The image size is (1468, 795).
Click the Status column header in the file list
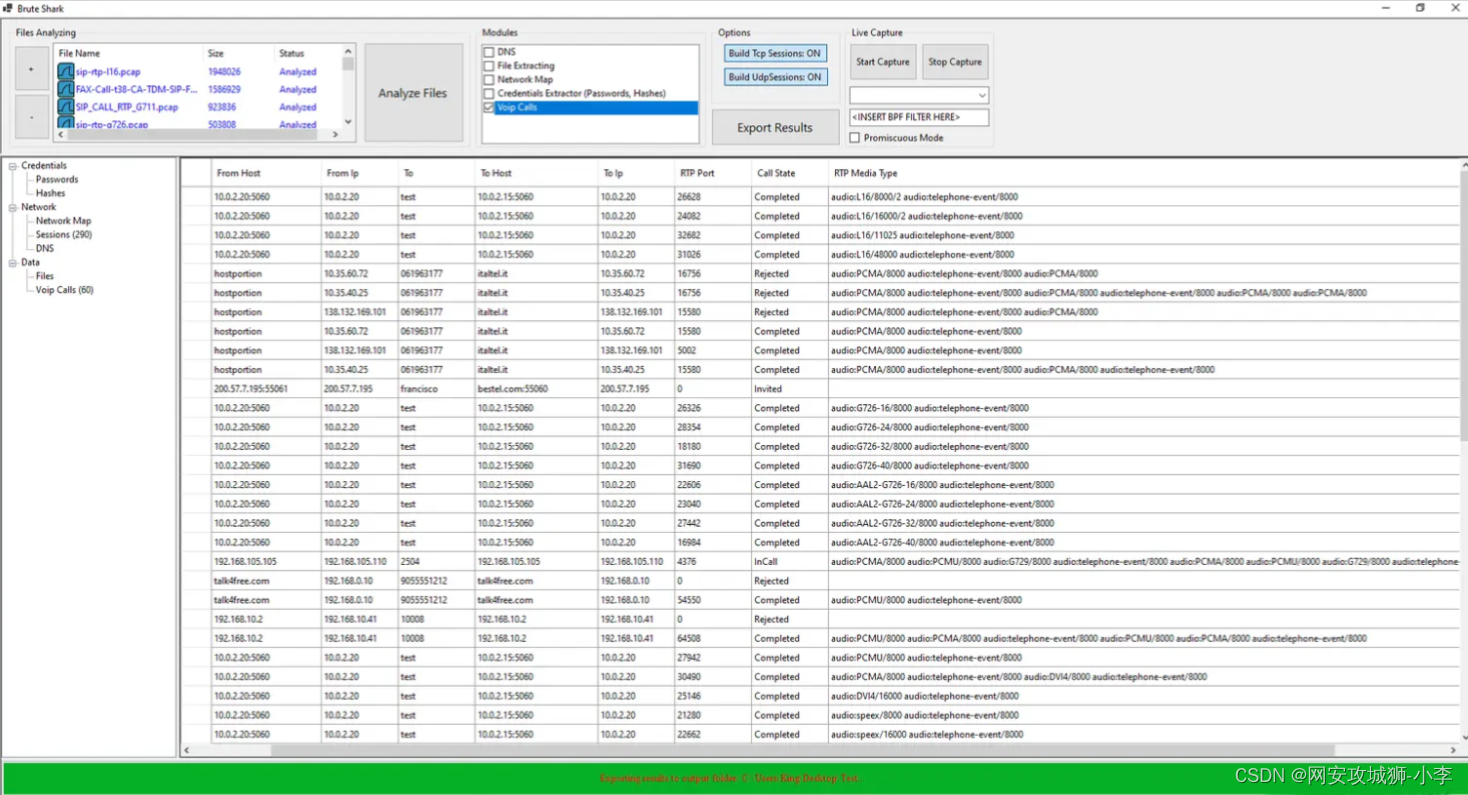[x=307, y=53]
